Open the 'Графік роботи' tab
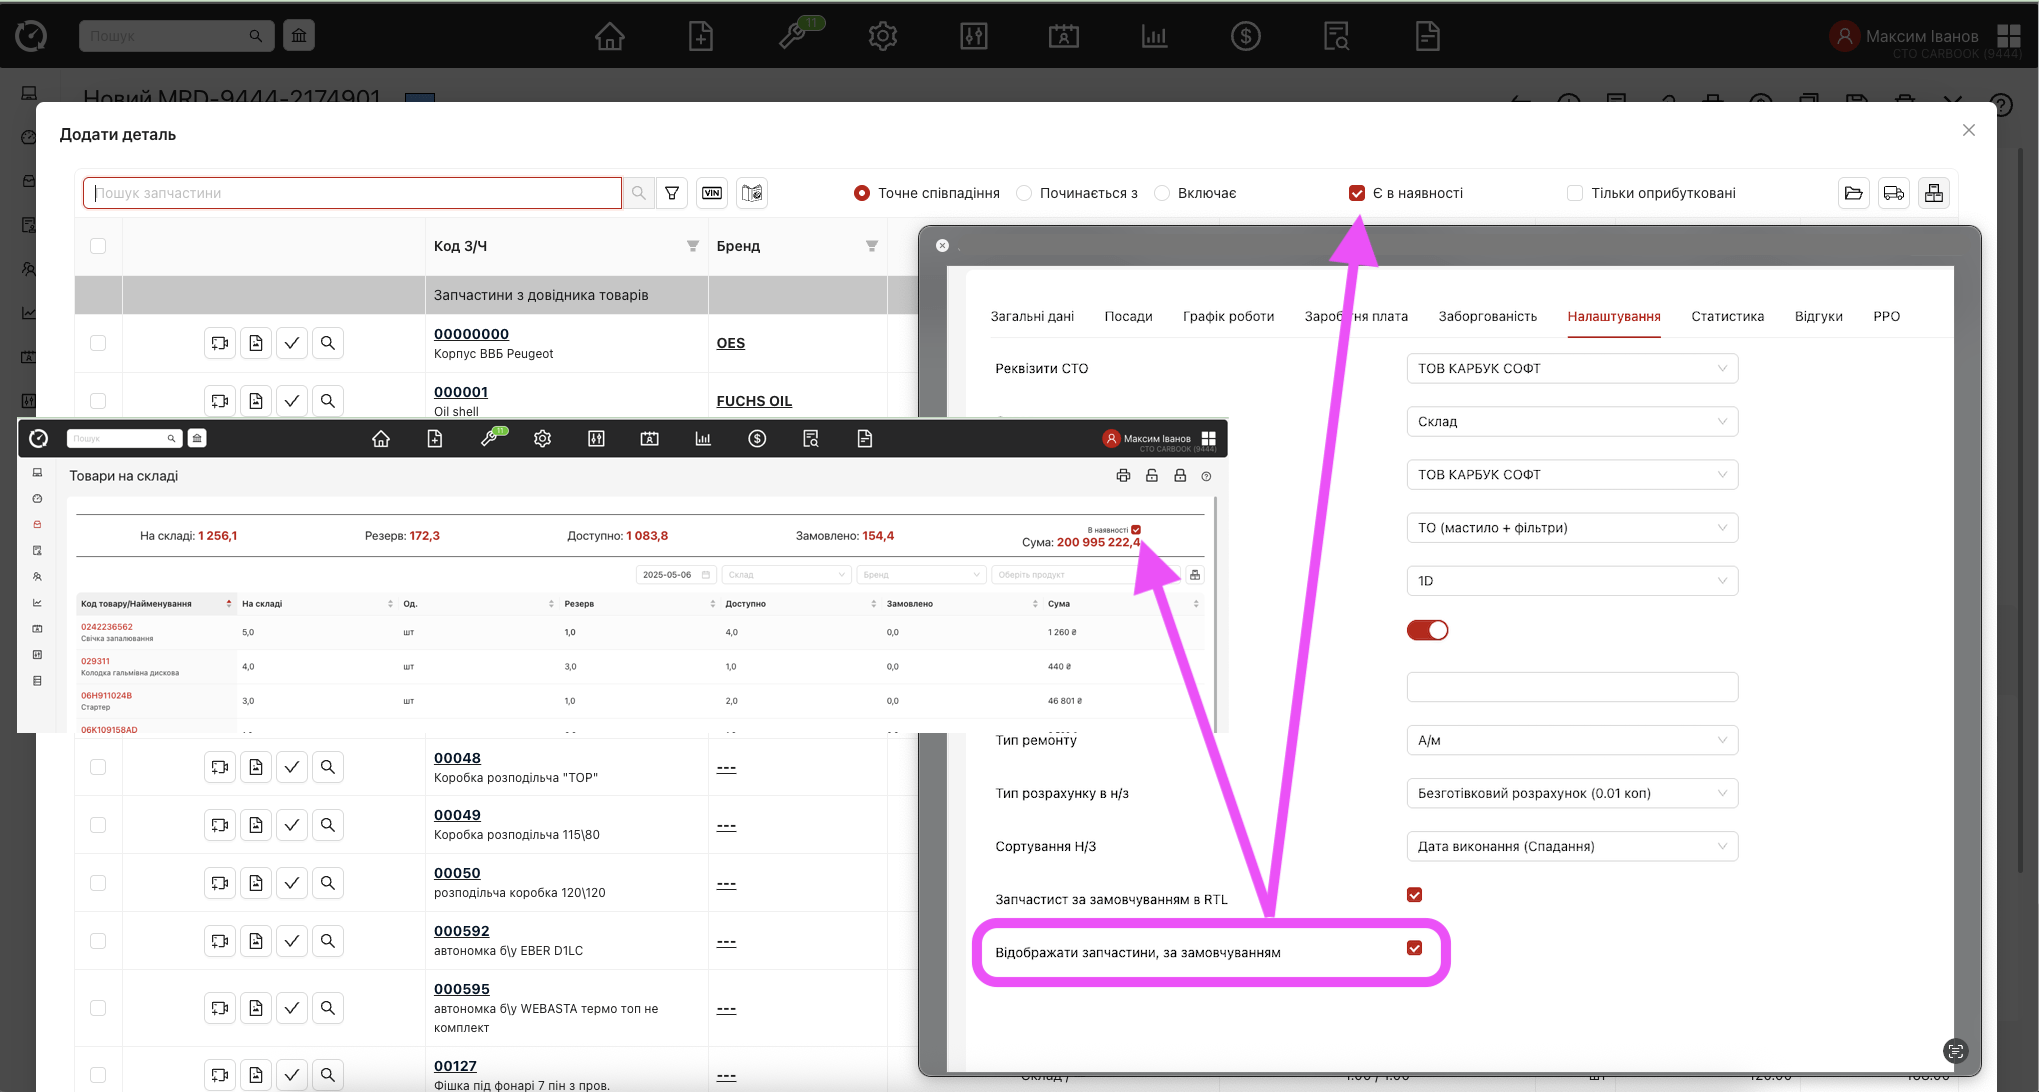The image size is (2039, 1092). point(1228,316)
